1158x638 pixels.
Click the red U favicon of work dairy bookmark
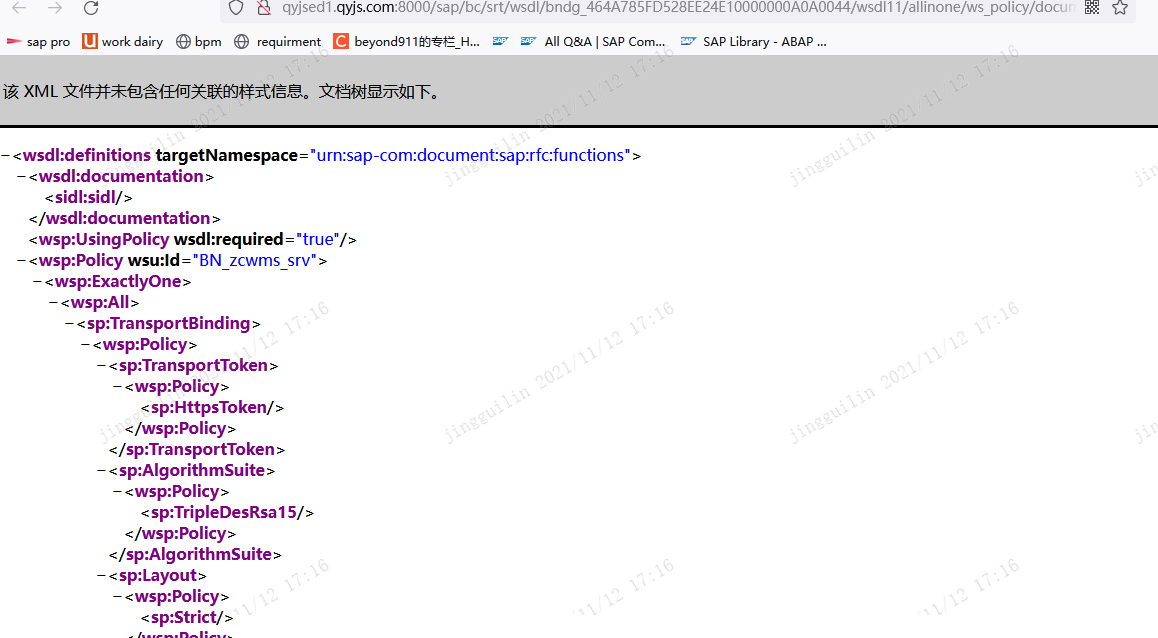click(x=91, y=41)
